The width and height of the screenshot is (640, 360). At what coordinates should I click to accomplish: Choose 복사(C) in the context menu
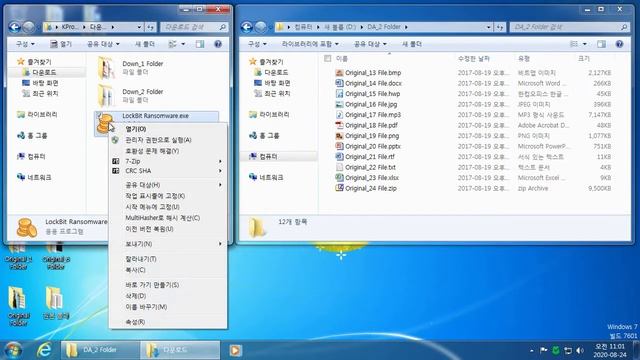[x=168, y=270]
